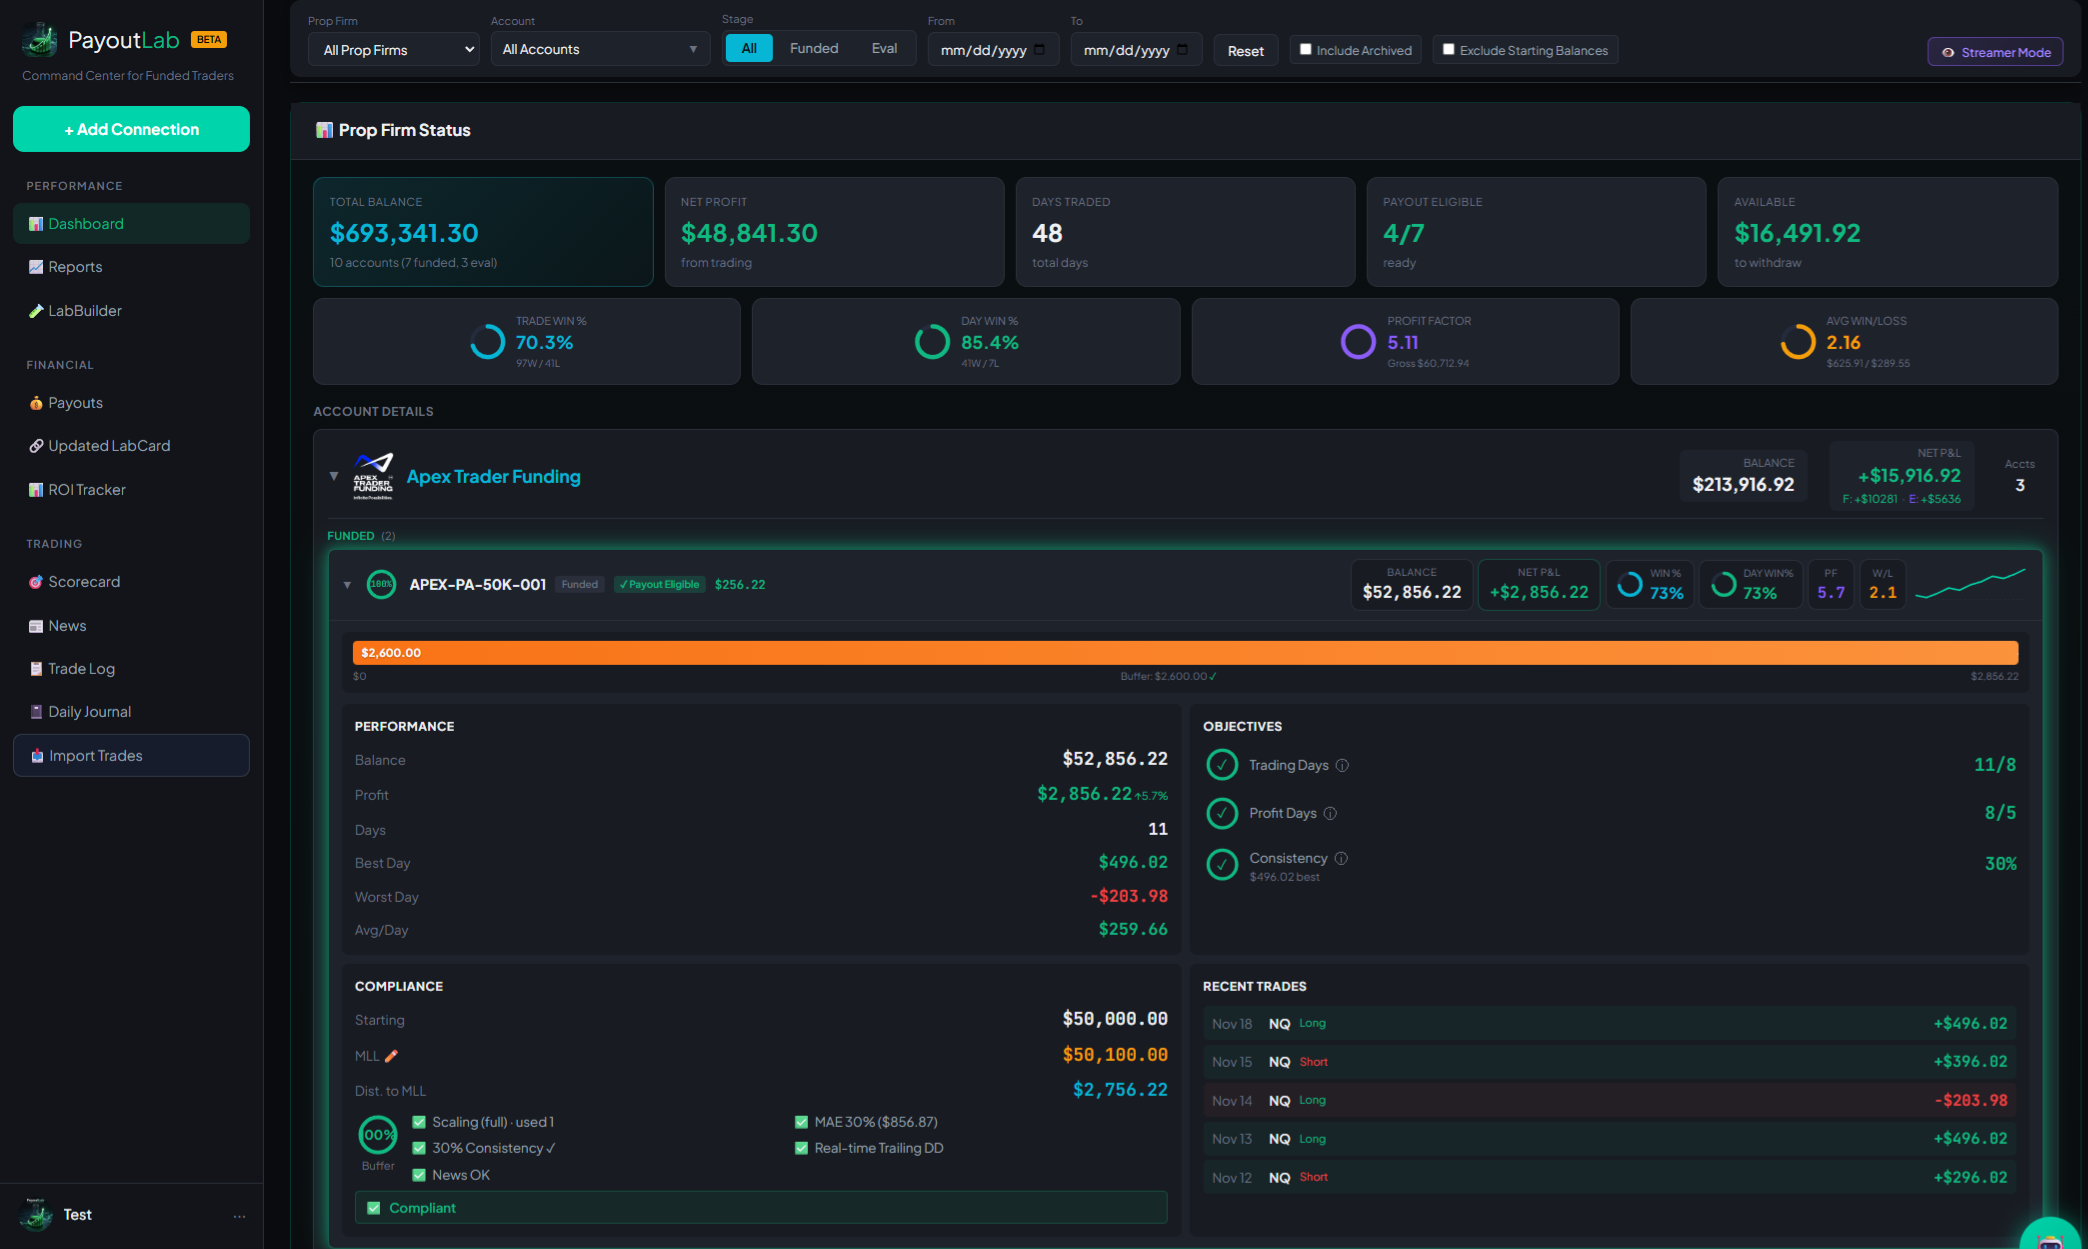This screenshot has width=2088, height=1249.
Task: Edit MLL using the pencil icon
Action: point(391,1055)
